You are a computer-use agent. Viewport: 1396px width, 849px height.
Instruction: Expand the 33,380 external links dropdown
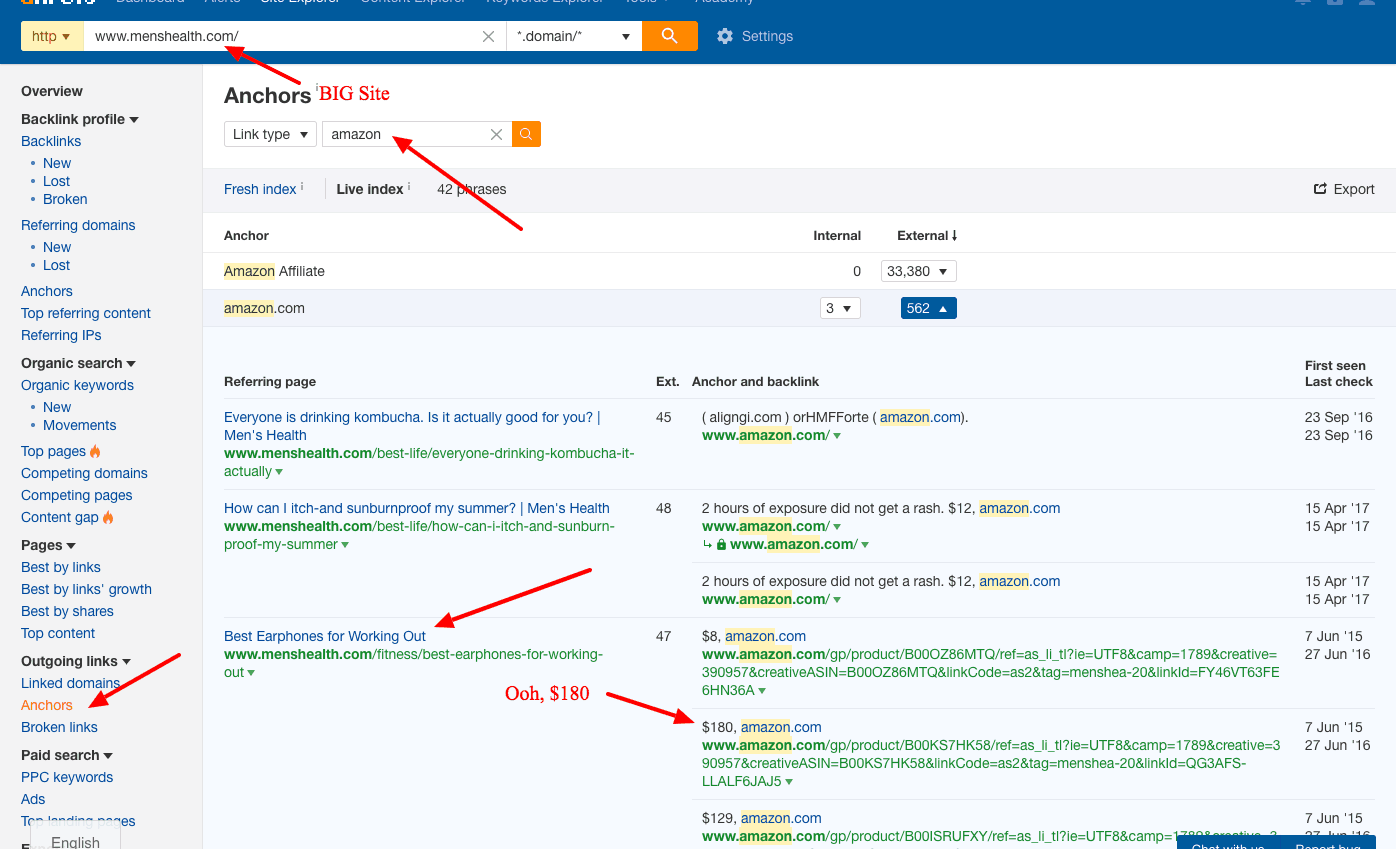coord(918,271)
